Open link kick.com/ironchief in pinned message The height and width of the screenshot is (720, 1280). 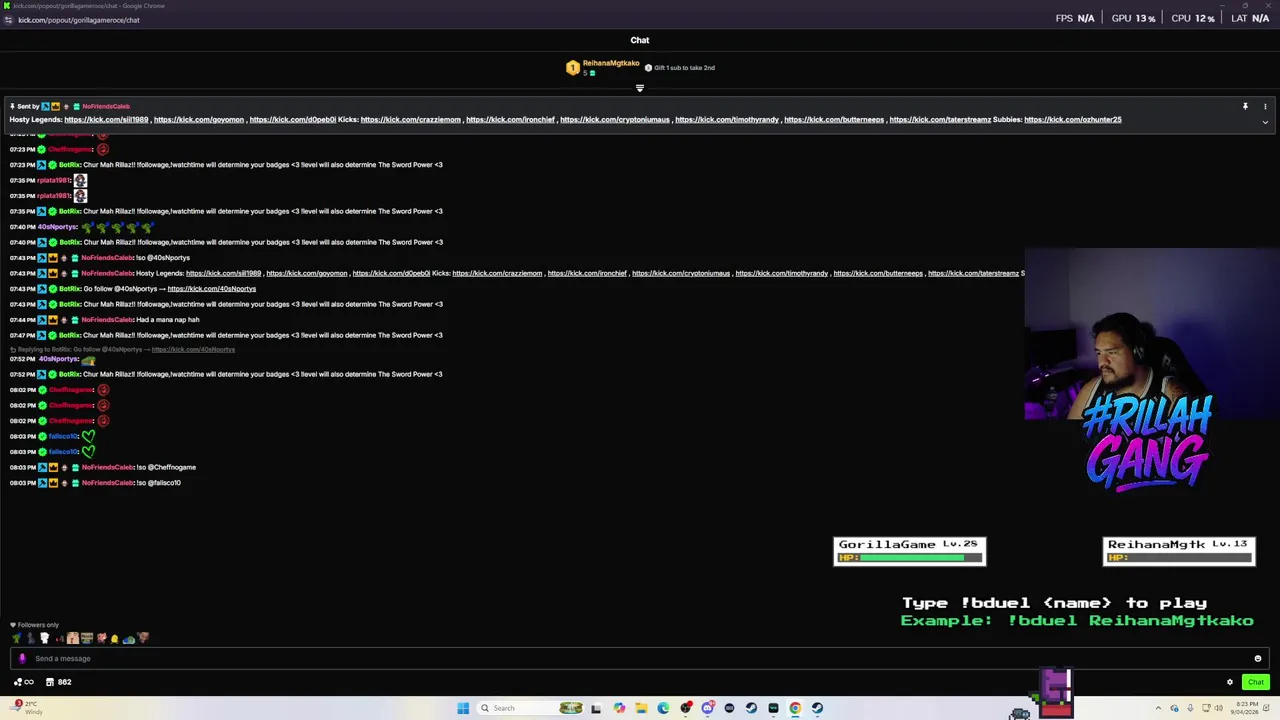coord(510,120)
